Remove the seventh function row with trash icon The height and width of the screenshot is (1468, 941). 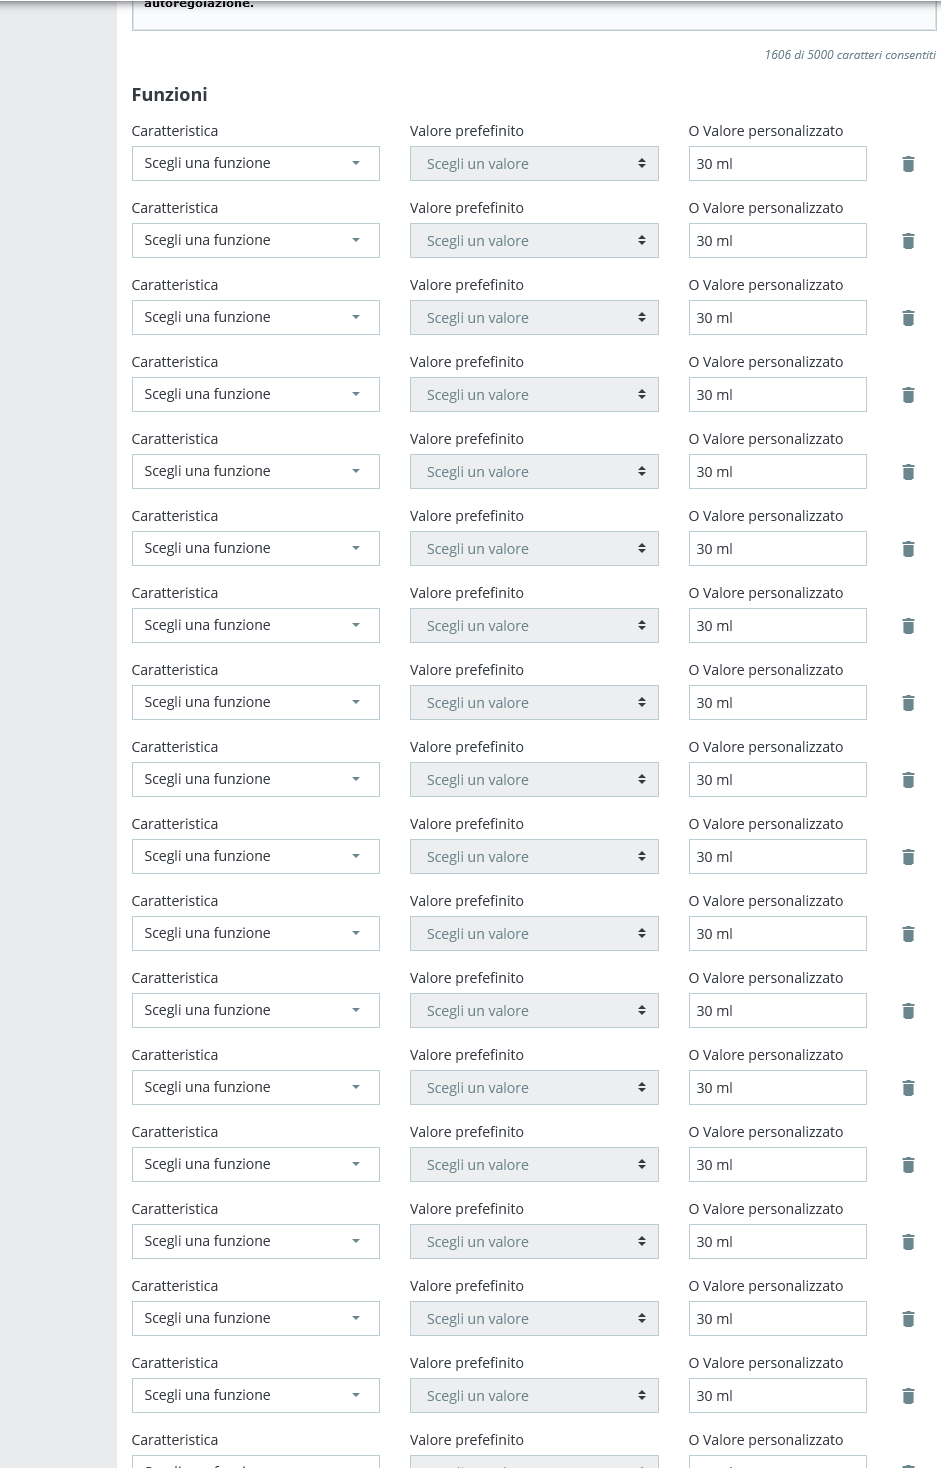(x=908, y=626)
